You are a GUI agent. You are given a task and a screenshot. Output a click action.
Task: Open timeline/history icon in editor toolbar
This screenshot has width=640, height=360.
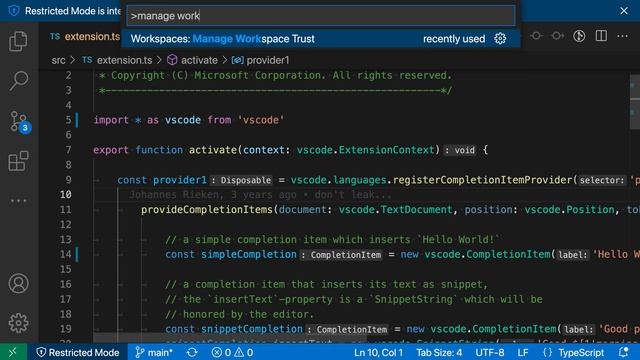click(x=579, y=36)
